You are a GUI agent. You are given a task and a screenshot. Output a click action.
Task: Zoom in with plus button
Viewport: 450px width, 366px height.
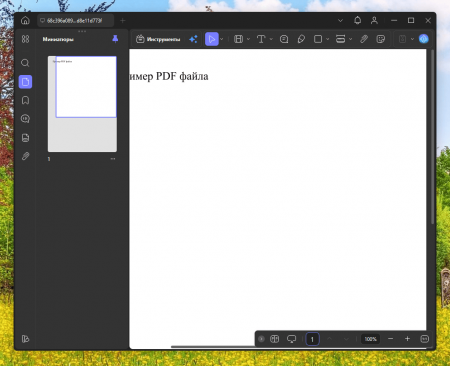pos(407,339)
